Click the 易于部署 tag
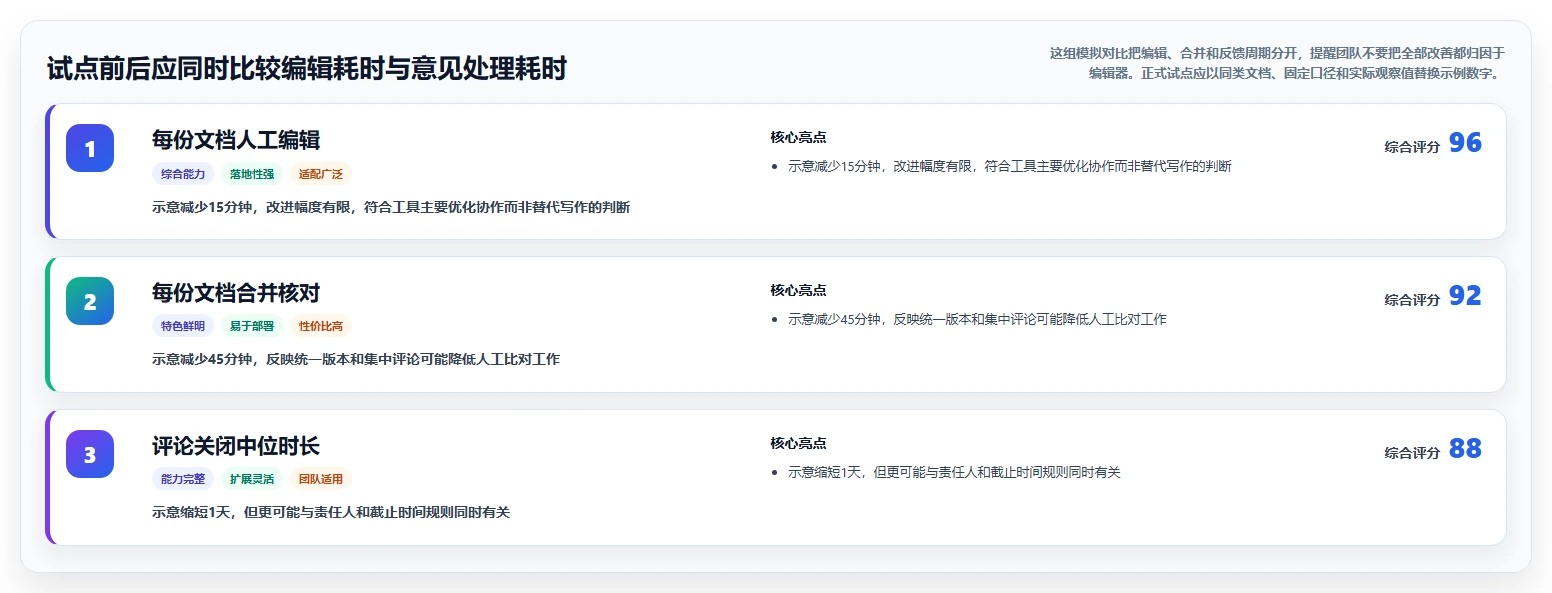Viewport: 1552px width, 593px height. click(x=252, y=326)
